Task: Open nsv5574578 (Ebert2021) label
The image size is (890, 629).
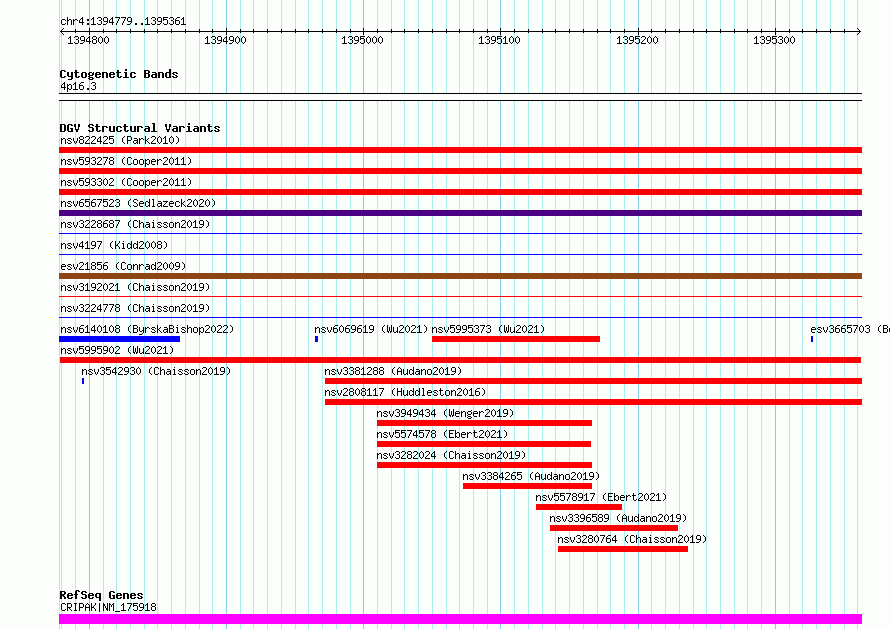Action: [442, 434]
